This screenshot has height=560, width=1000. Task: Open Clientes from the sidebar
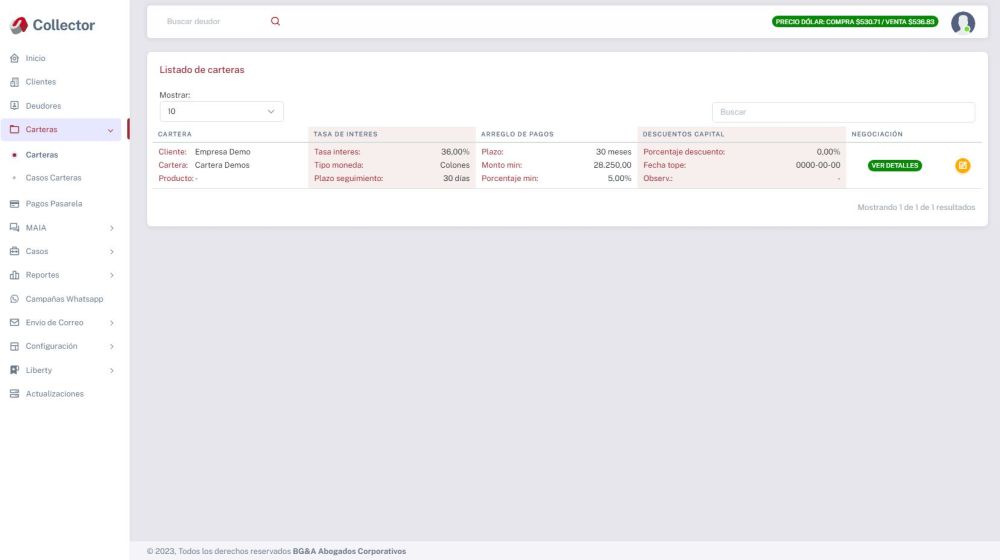[x=40, y=82]
